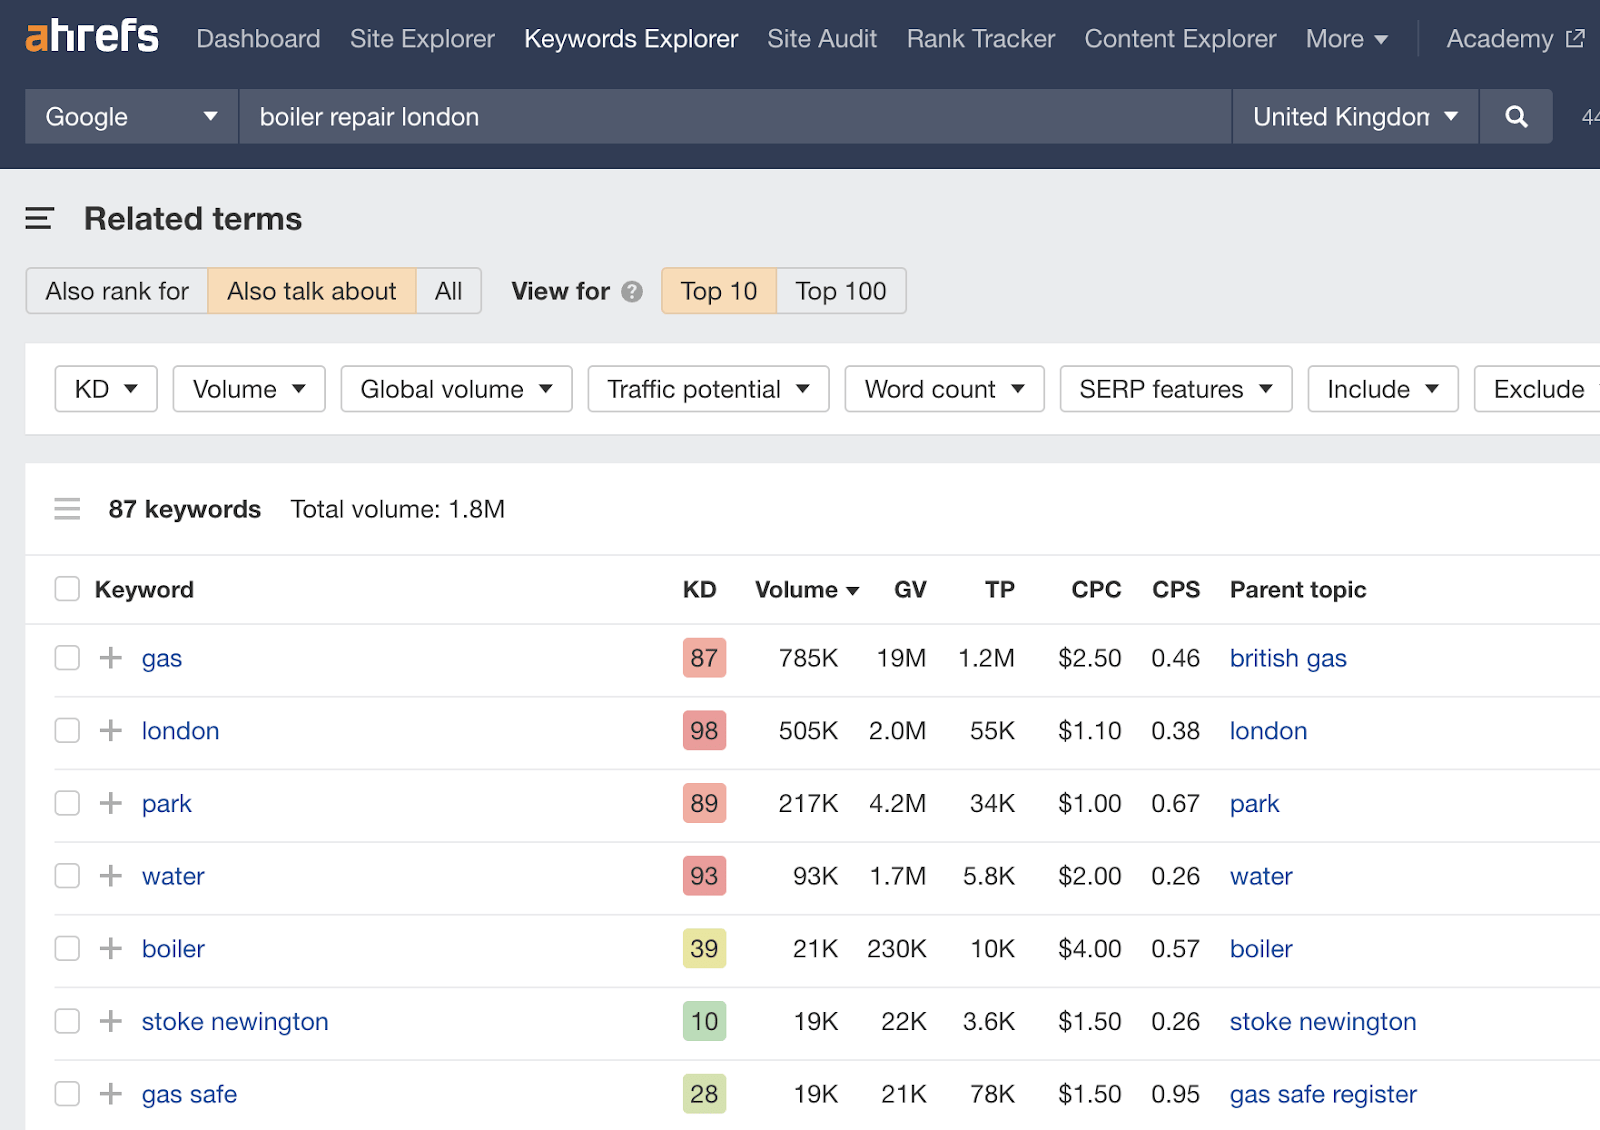Switch to the Top 100 view
This screenshot has width=1600, height=1130.
click(840, 291)
